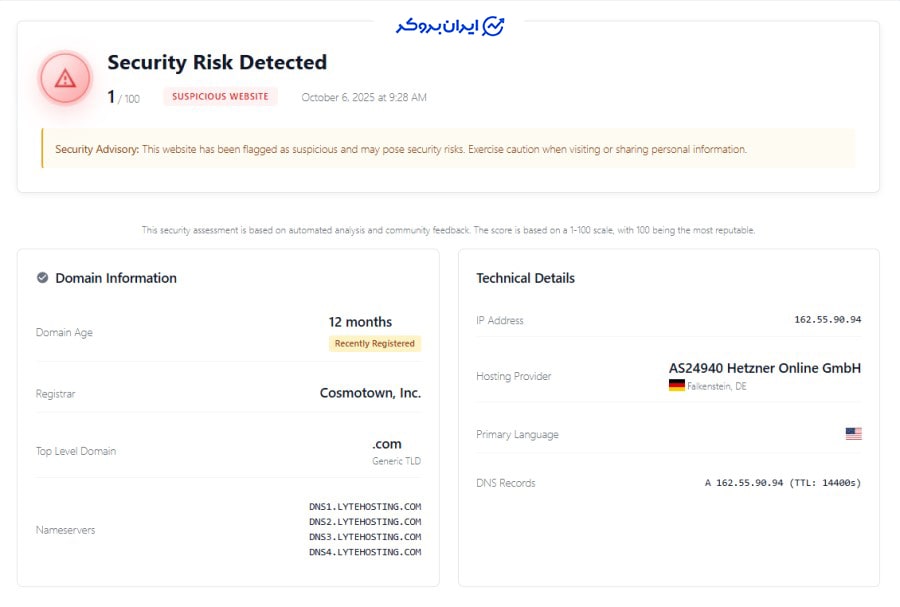Click the 1/100 security score
The height and width of the screenshot is (607, 900).
[x=122, y=96]
